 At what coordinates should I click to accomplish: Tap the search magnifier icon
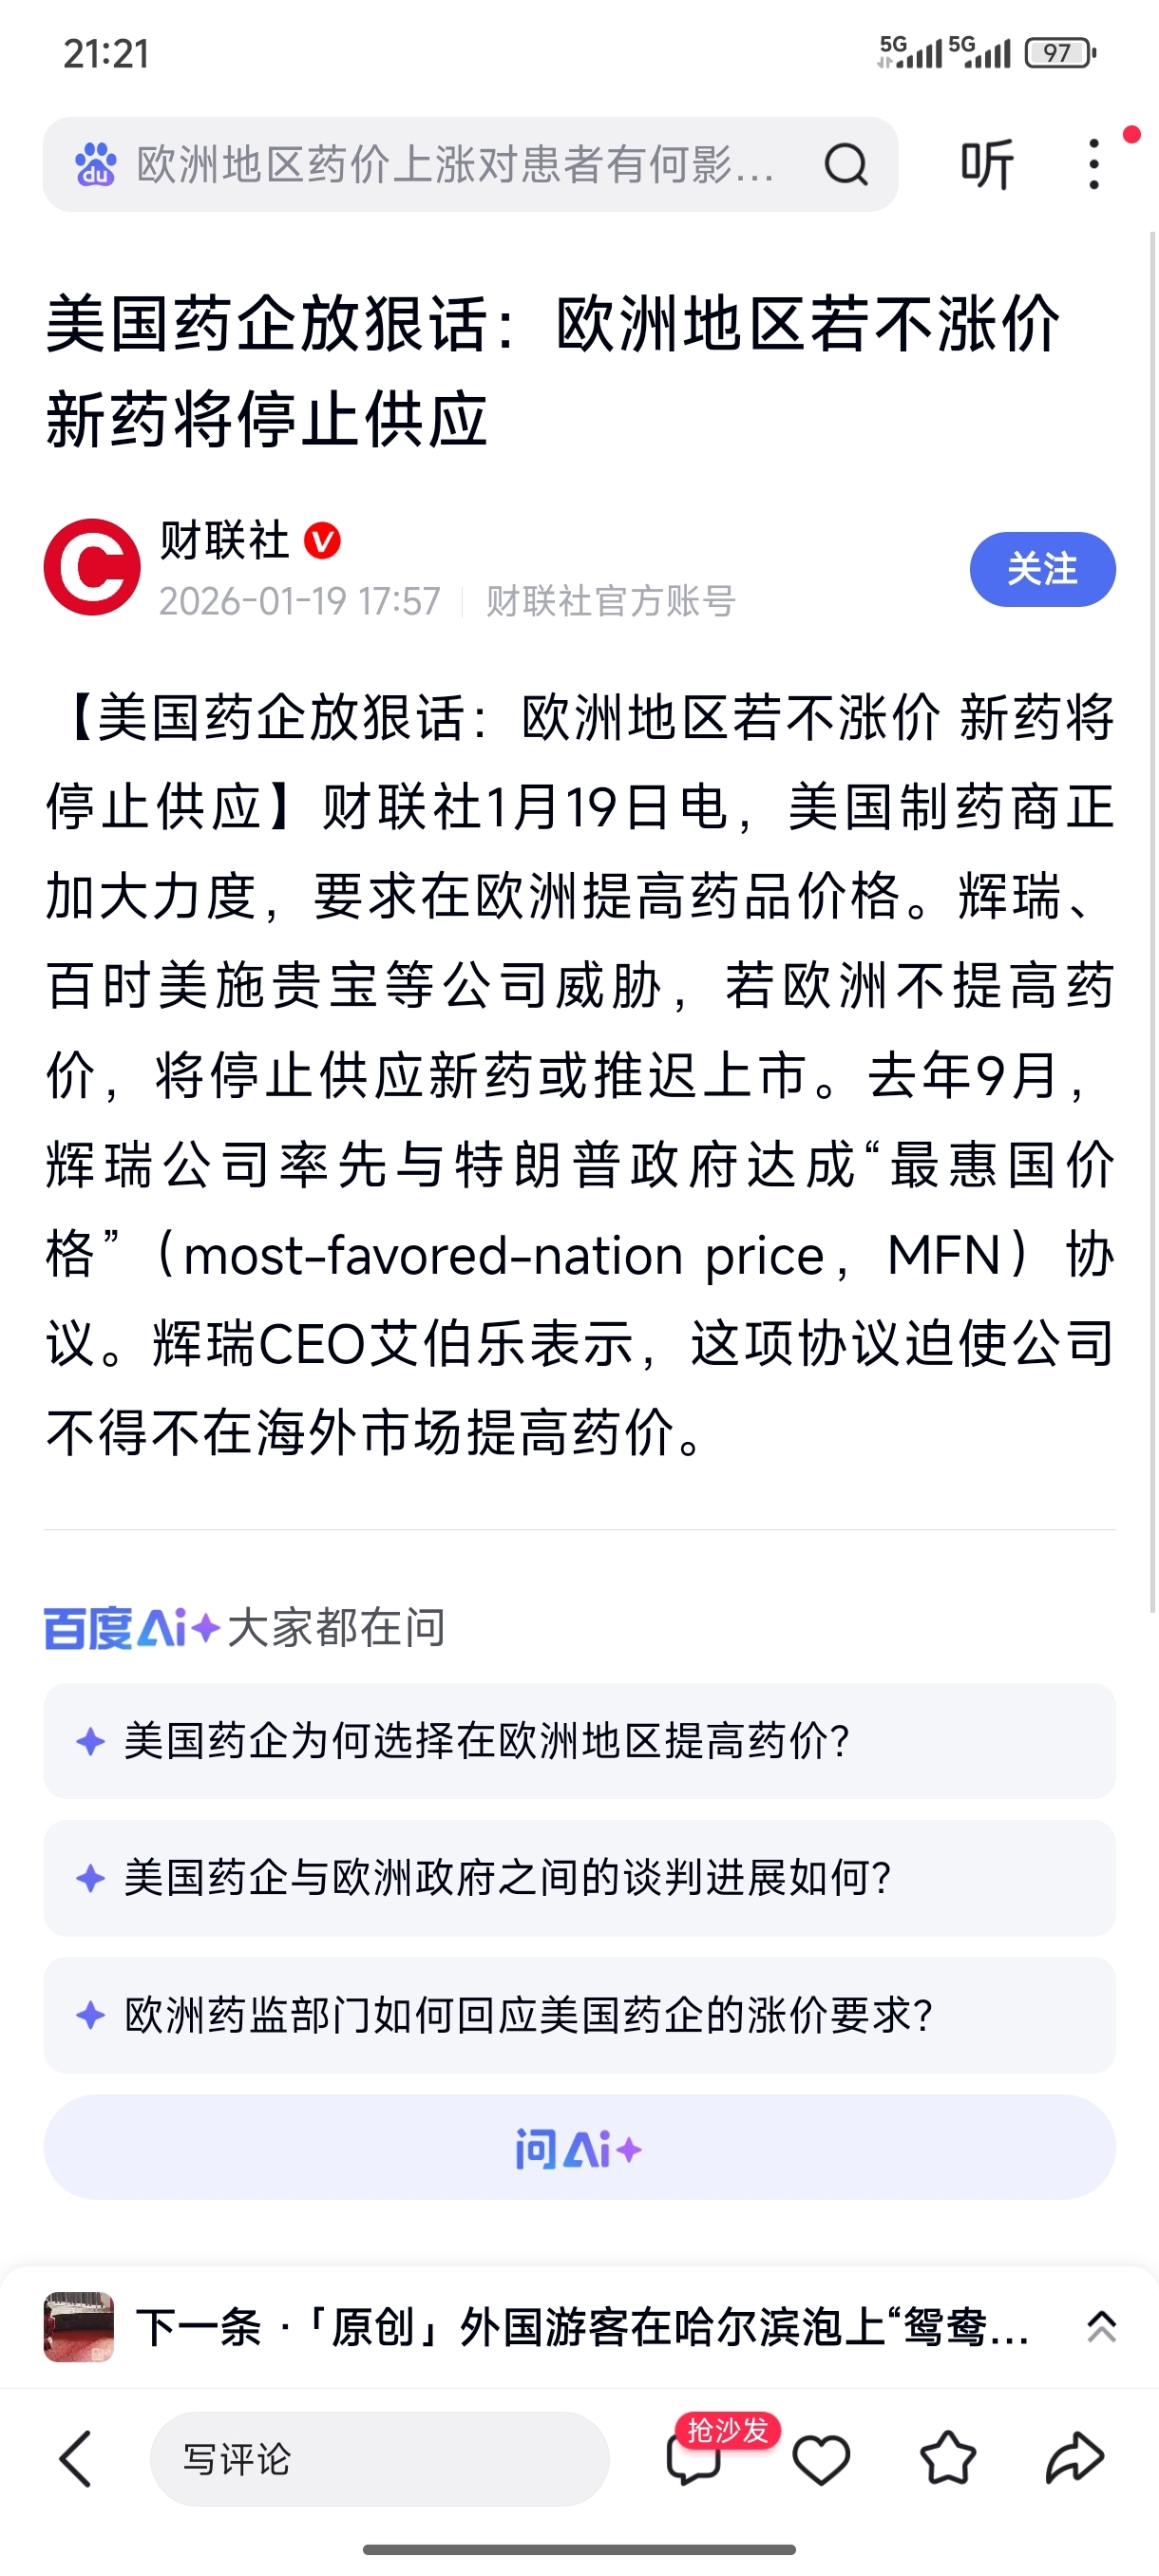845,164
